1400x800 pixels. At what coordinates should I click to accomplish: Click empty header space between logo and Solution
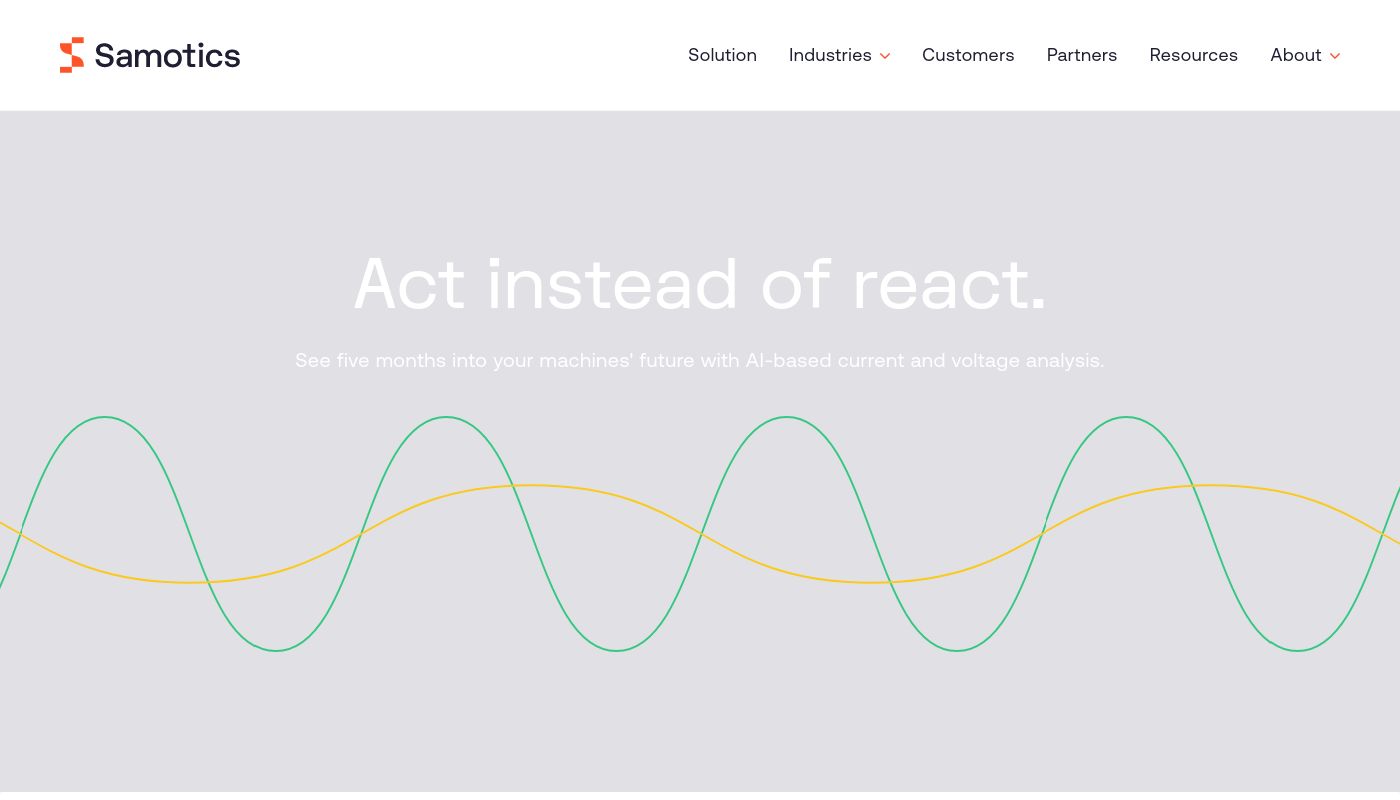pos(460,55)
